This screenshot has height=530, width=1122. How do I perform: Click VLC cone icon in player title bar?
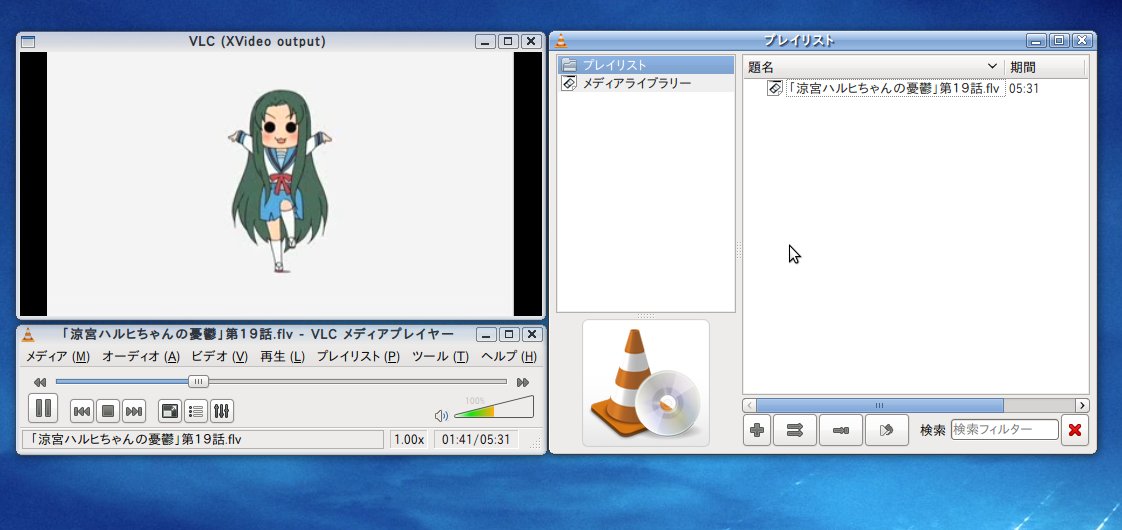pos(28,335)
